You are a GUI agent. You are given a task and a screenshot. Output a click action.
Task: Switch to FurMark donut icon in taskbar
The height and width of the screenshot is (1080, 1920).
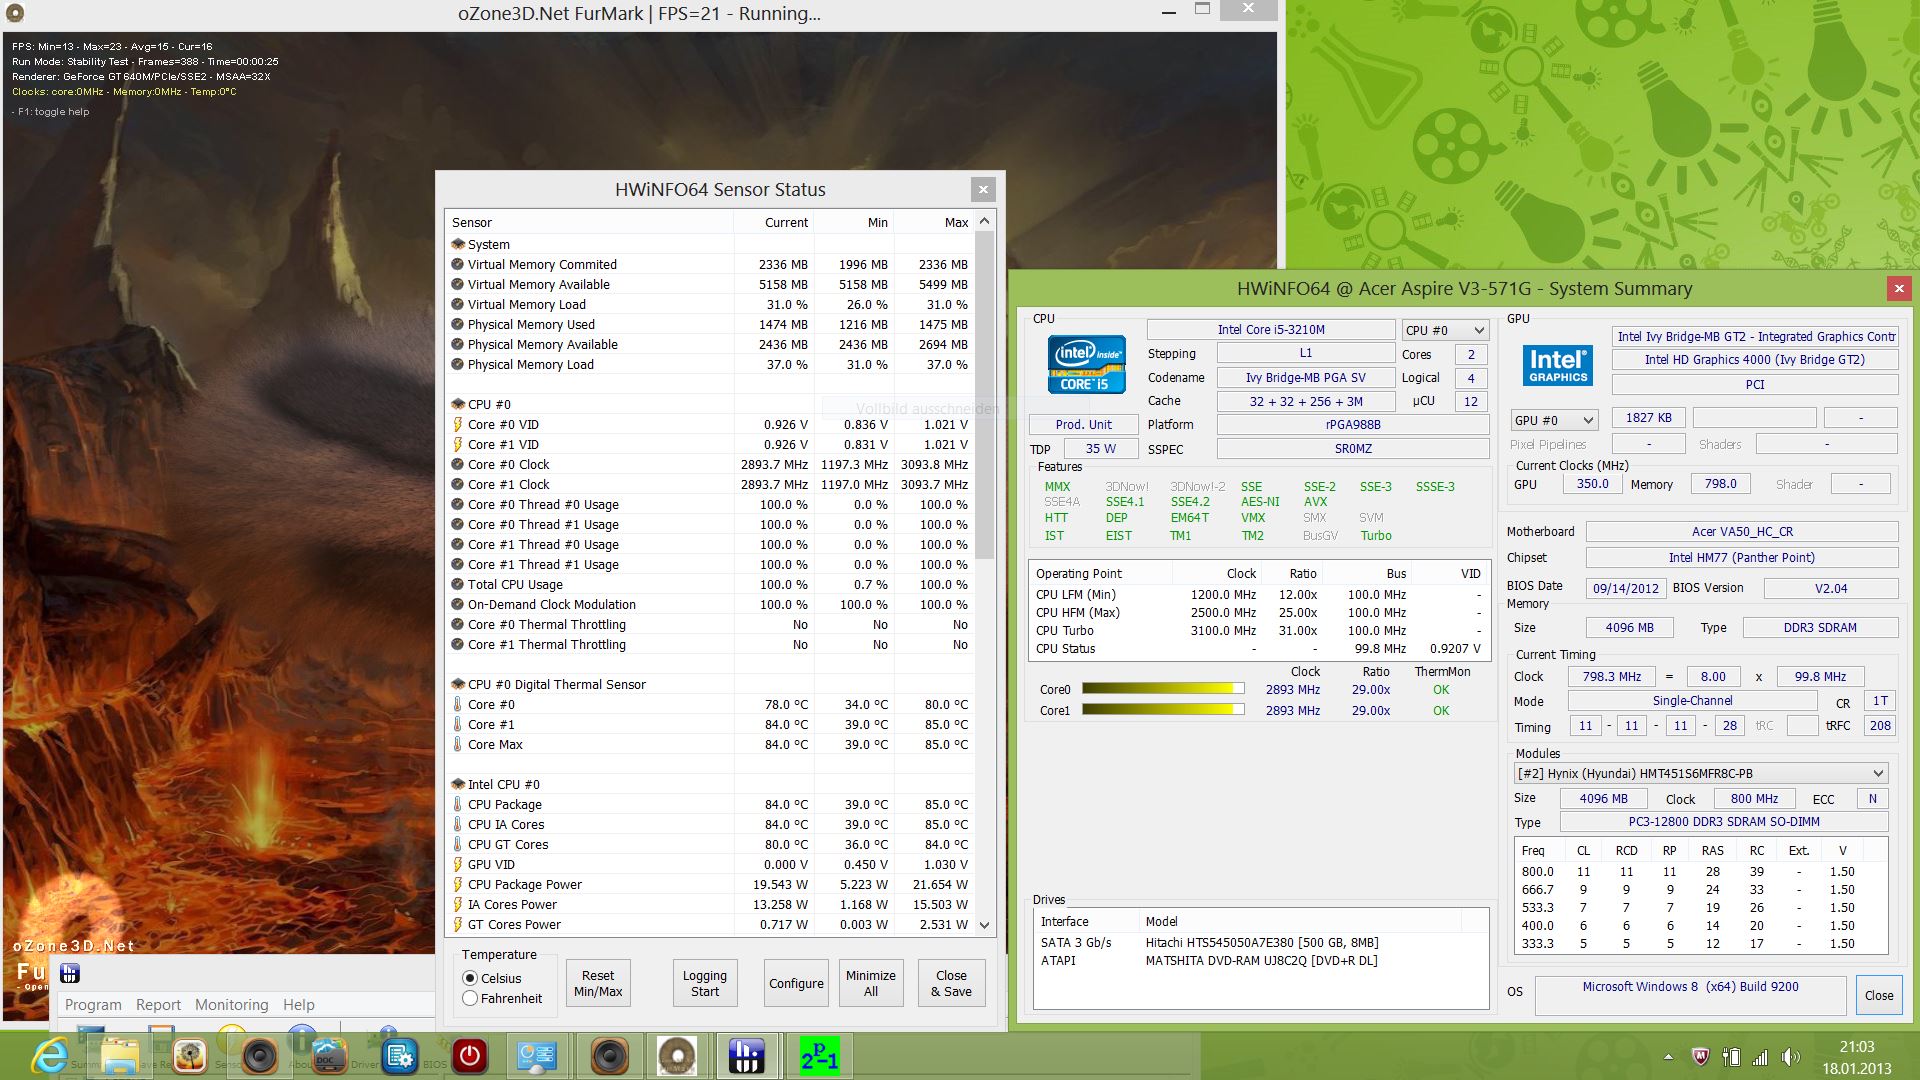coord(677,1056)
